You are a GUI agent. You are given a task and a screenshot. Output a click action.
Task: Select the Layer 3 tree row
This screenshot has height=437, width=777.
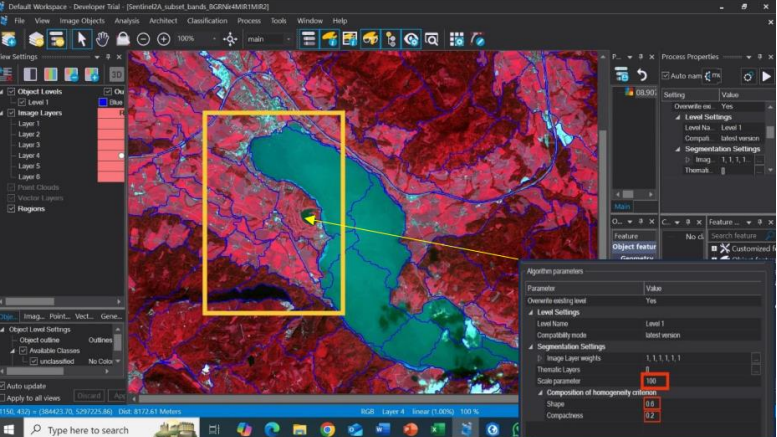pyautogui.click(x=29, y=145)
